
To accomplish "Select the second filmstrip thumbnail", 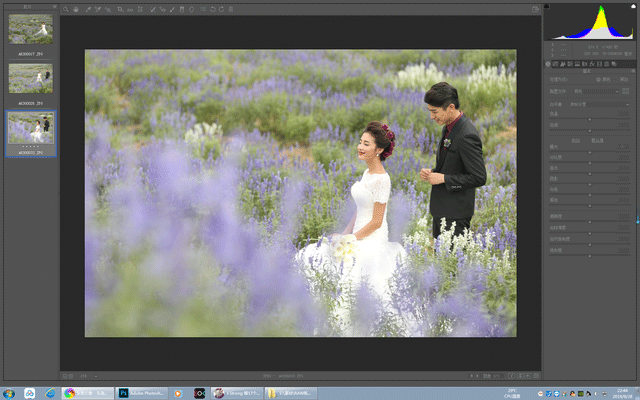I will (x=31, y=78).
